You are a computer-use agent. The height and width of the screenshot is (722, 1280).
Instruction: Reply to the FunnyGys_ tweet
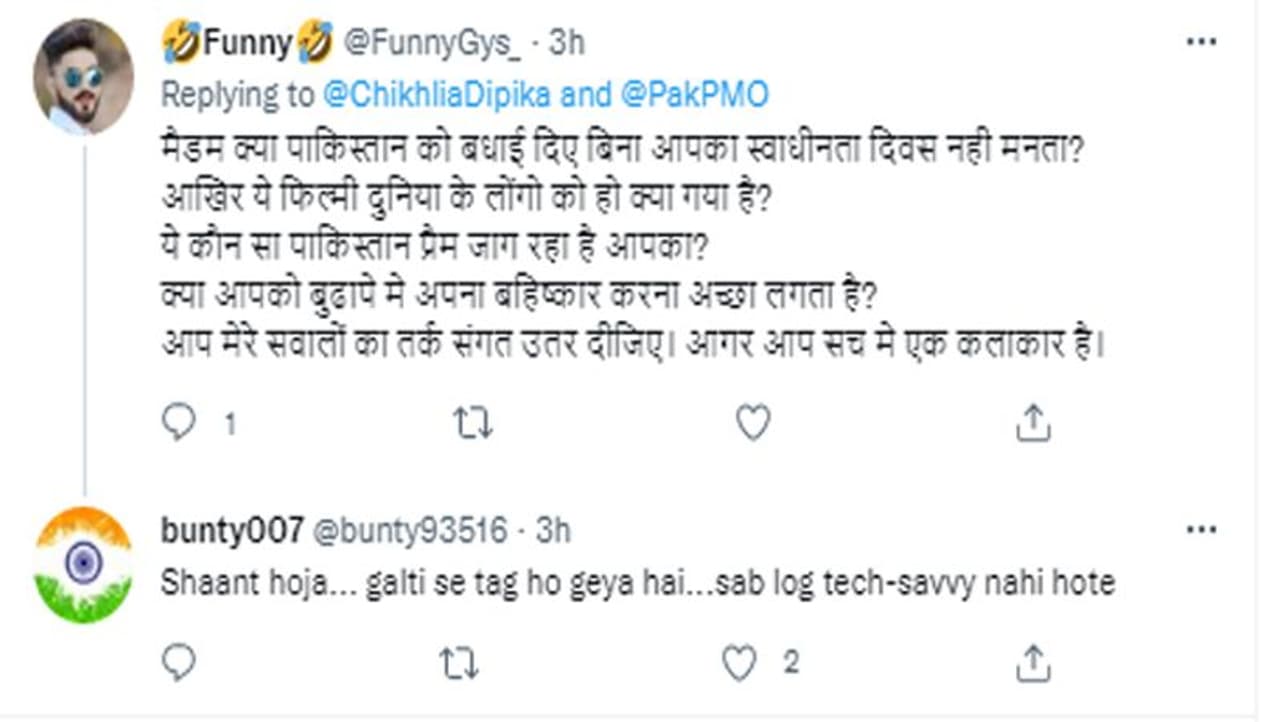[179, 424]
